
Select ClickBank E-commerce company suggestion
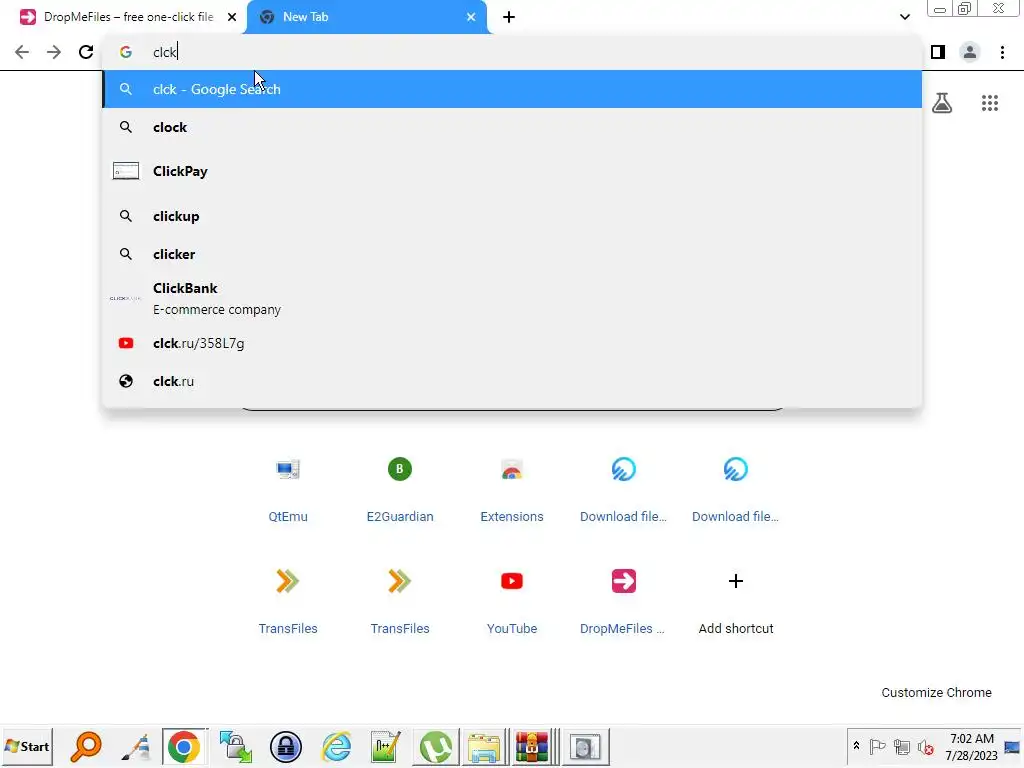pos(512,298)
